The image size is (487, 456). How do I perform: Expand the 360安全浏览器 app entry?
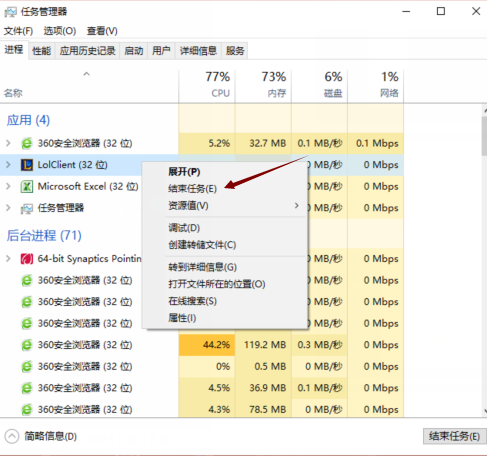[x=8, y=143]
